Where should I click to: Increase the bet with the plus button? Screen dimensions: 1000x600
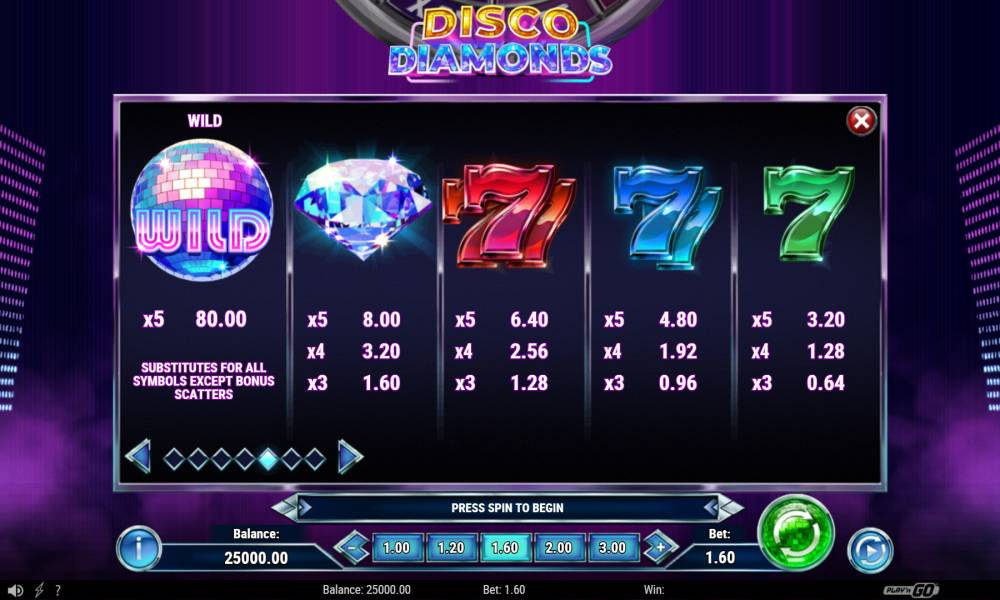[x=659, y=548]
